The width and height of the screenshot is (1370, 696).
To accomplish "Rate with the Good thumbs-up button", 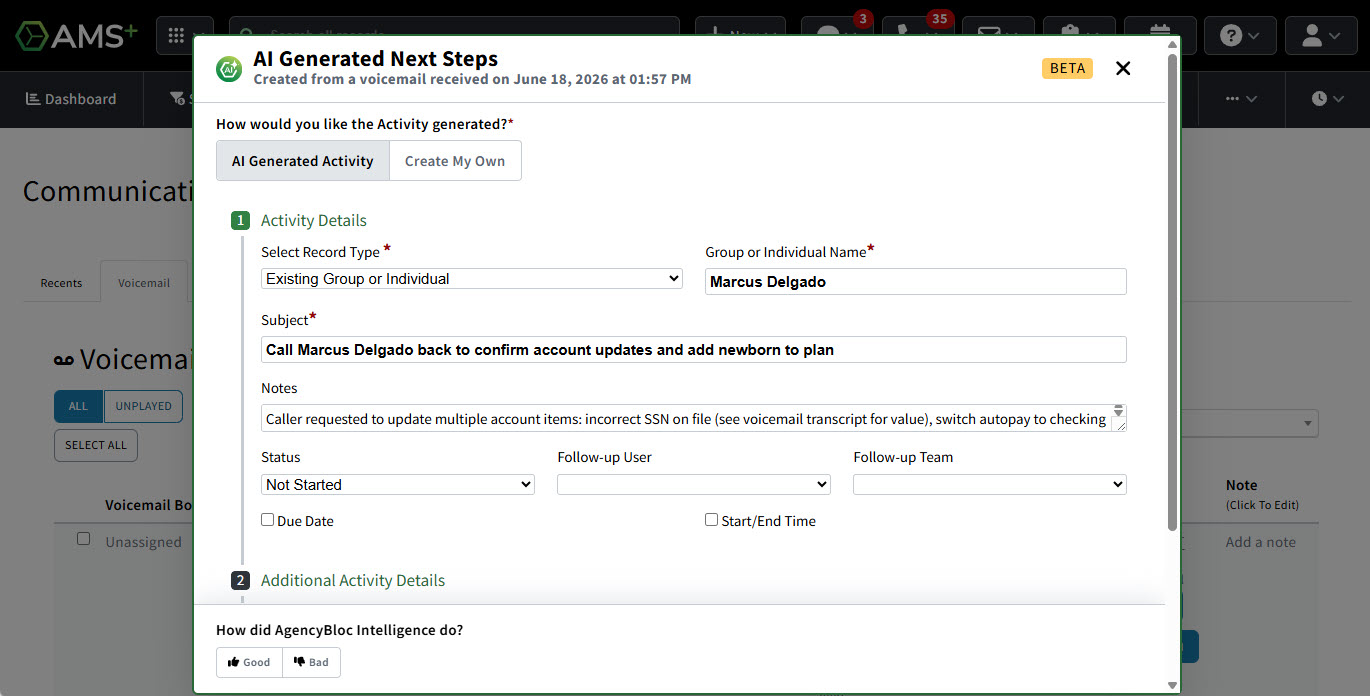I will click(x=249, y=662).
